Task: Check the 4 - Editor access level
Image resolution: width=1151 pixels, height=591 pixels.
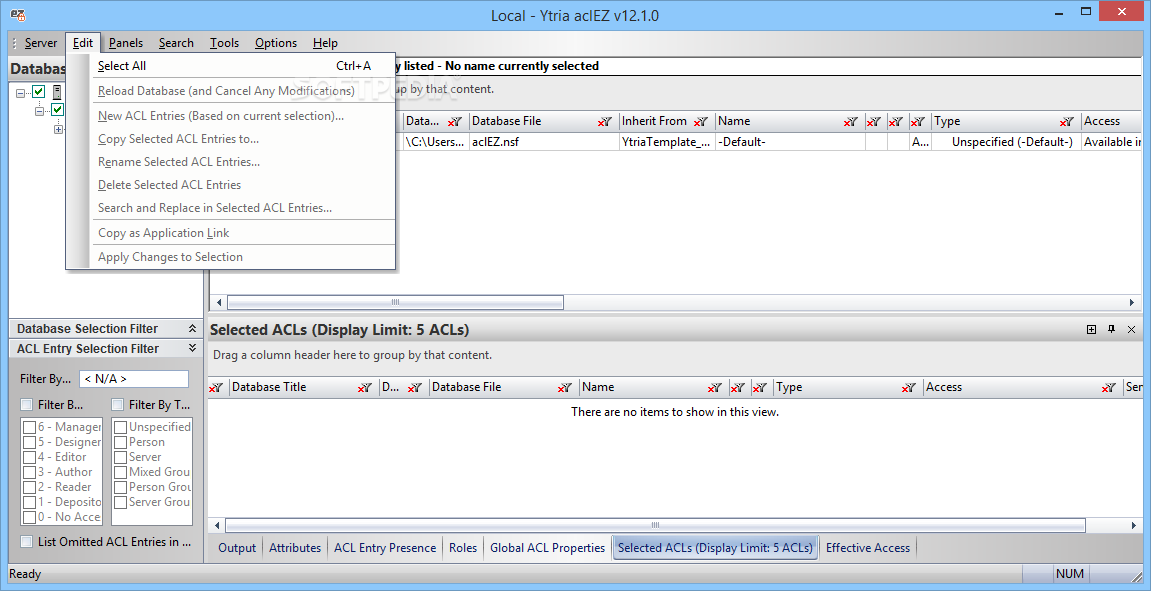Action: click(x=29, y=457)
